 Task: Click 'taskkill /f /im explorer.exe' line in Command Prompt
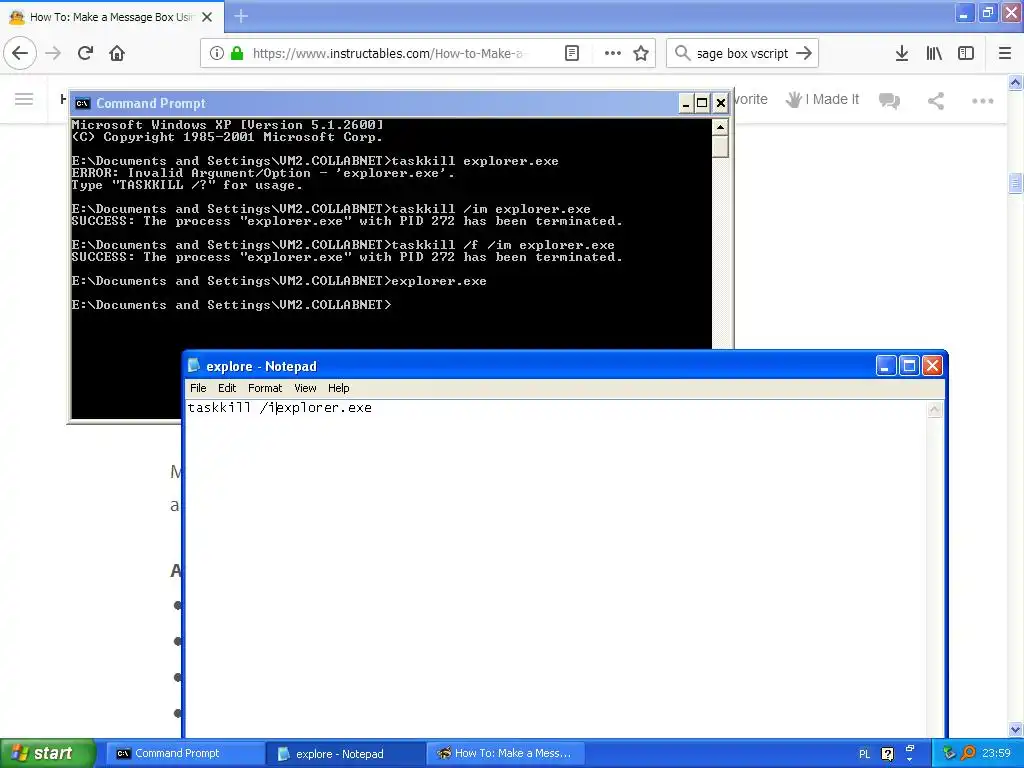(x=344, y=246)
